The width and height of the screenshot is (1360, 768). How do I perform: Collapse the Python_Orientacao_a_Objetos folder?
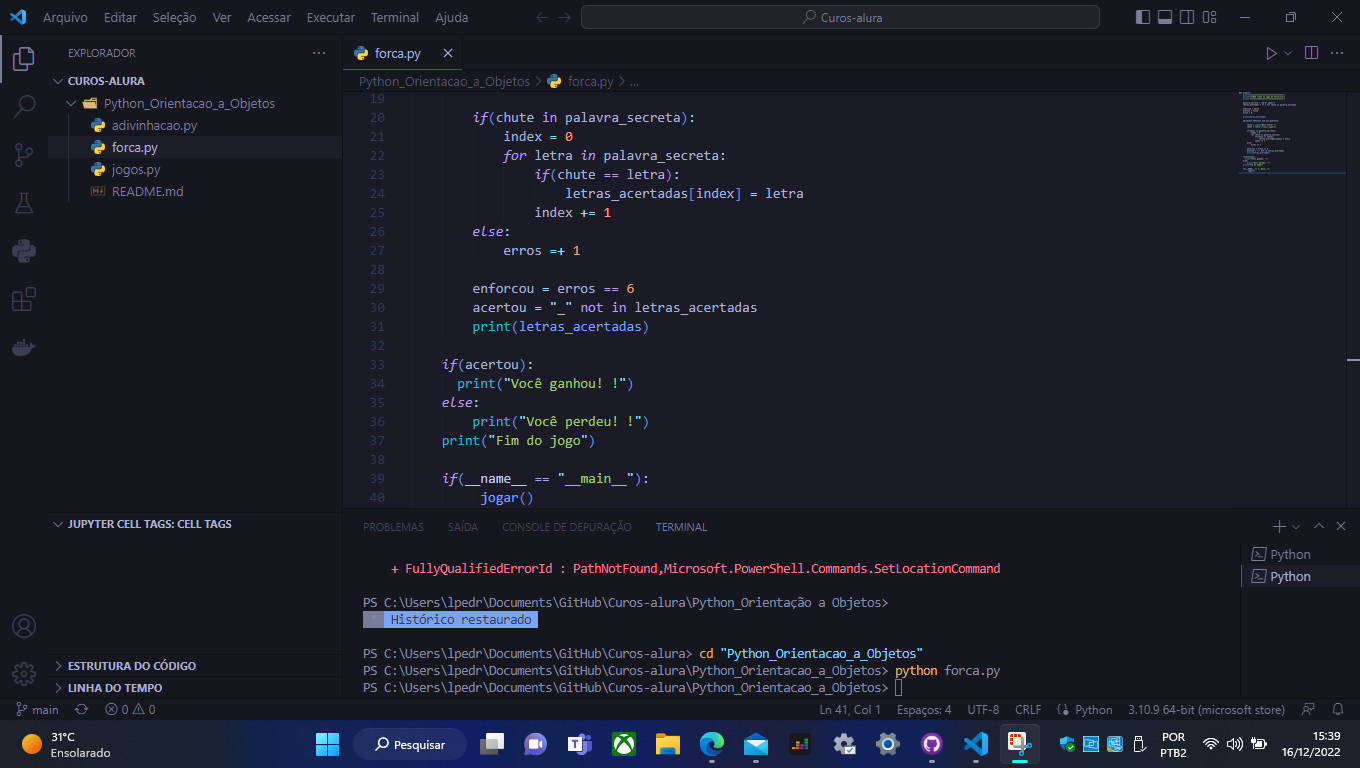click(71, 103)
